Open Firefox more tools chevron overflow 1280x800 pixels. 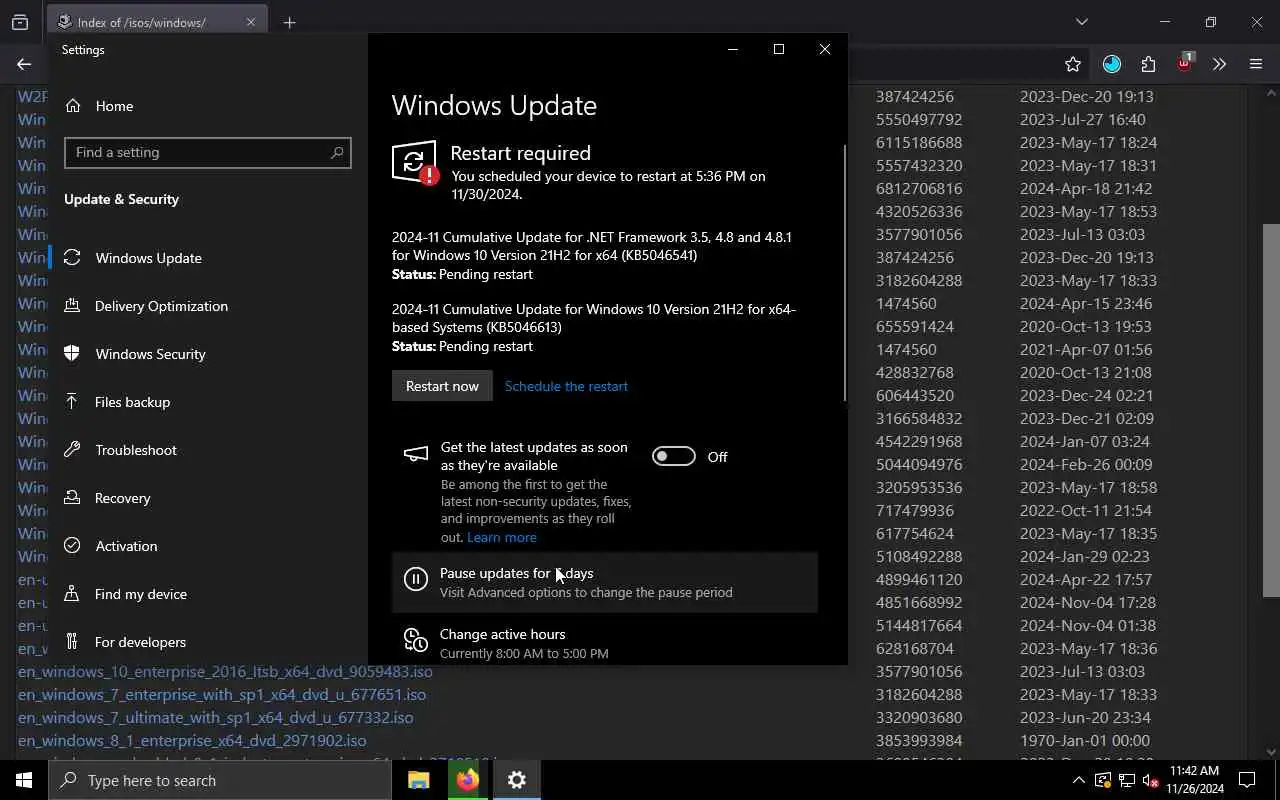(1219, 64)
